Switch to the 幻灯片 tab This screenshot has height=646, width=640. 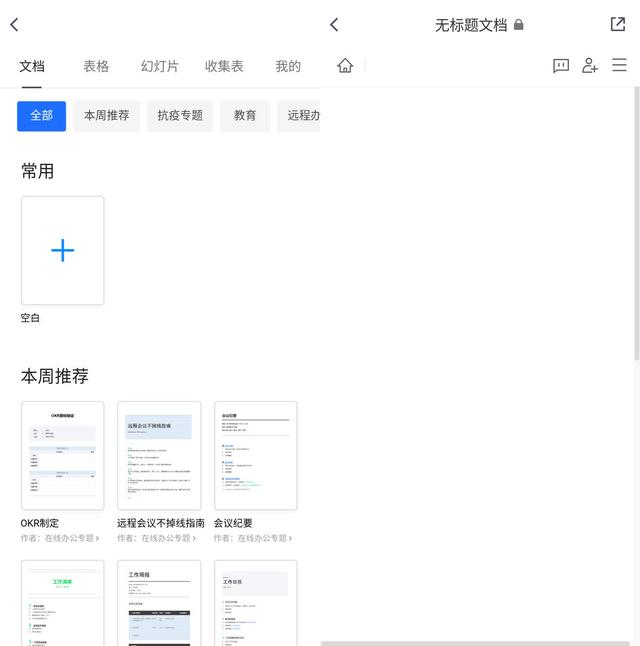159,66
